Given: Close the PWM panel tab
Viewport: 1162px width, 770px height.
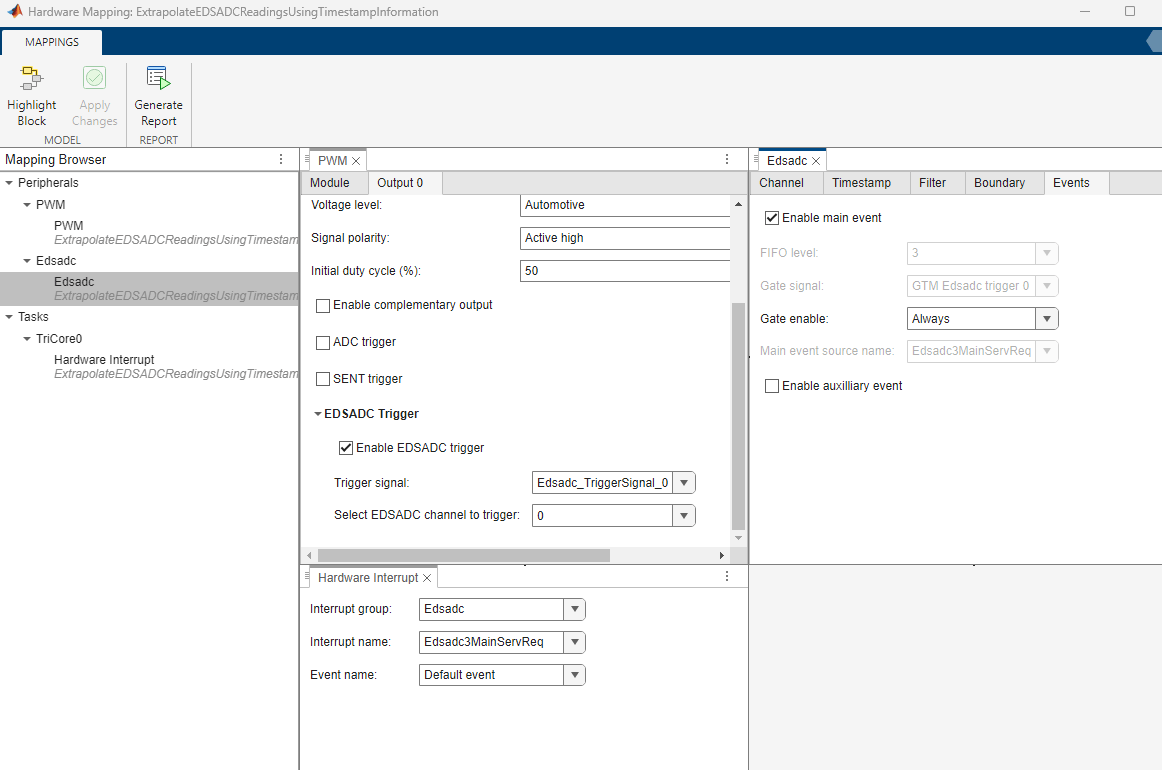Looking at the screenshot, I should coord(356,161).
